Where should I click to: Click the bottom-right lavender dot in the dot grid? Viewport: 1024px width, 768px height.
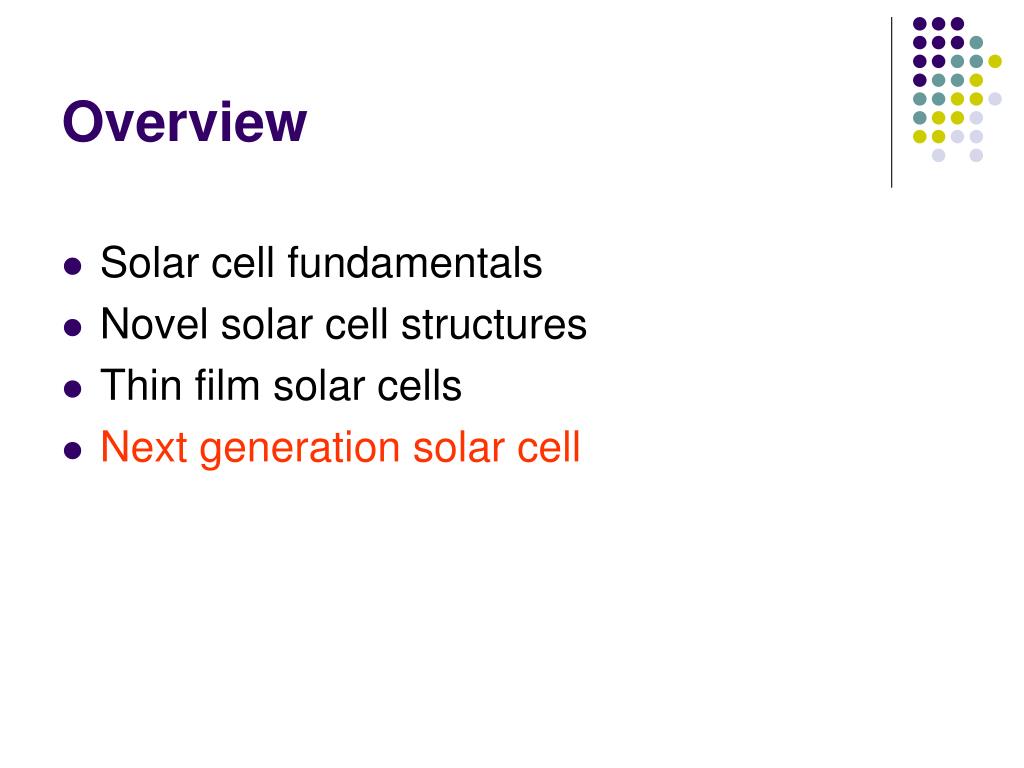click(976, 155)
